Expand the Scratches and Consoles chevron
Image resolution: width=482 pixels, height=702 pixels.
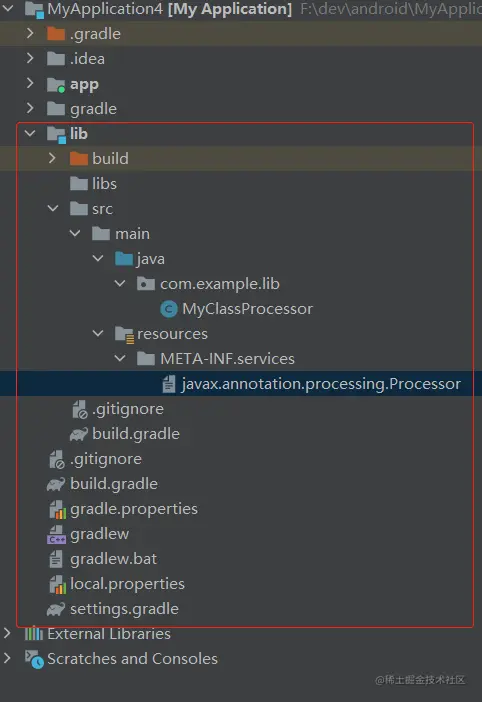pyautogui.click(x=7, y=659)
